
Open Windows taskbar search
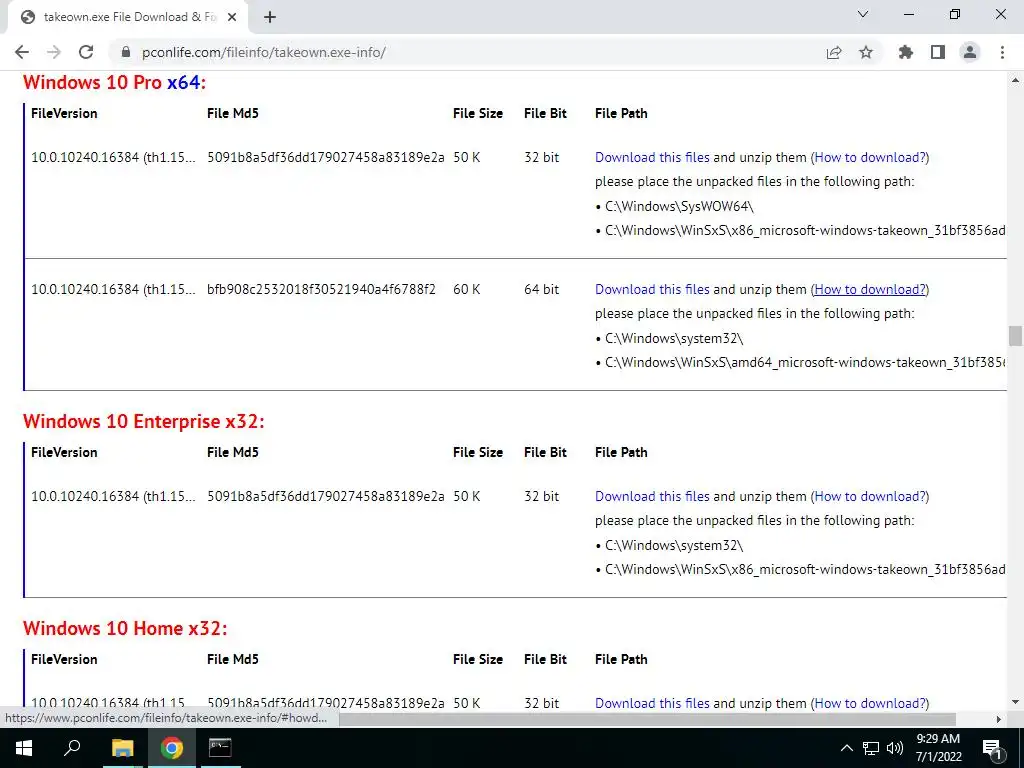(x=72, y=748)
